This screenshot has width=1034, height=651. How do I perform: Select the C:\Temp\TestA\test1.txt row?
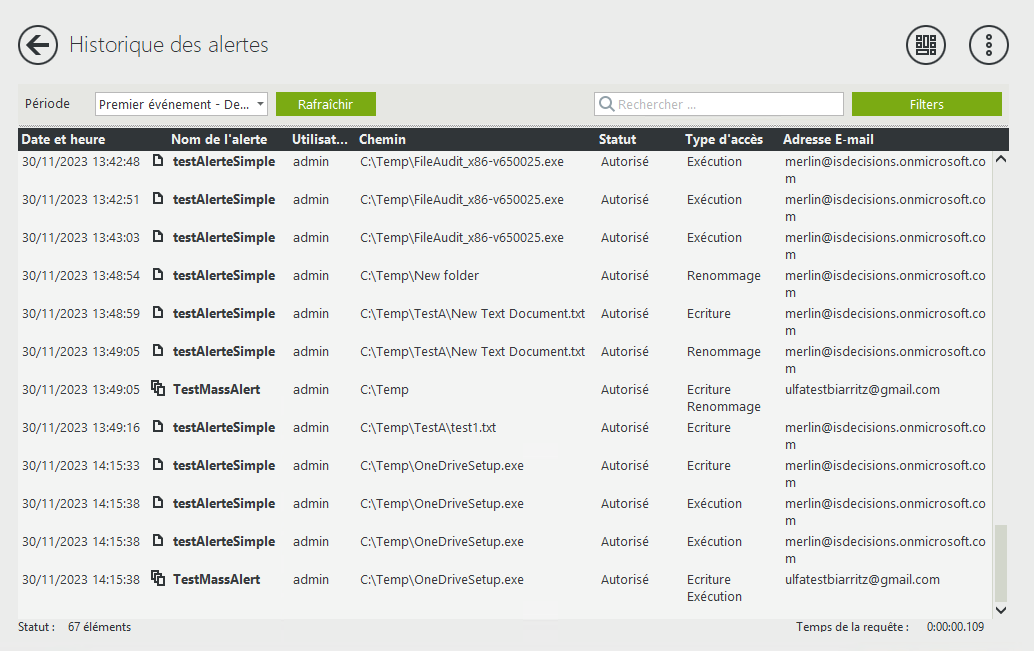[x=428, y=428]
